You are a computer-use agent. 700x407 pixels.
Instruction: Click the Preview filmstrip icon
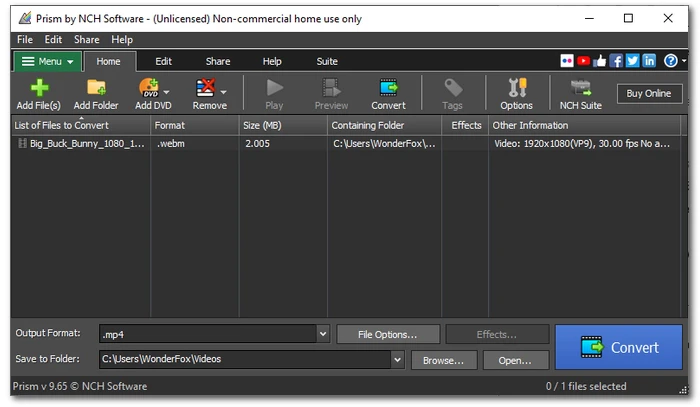coord(331,87)
